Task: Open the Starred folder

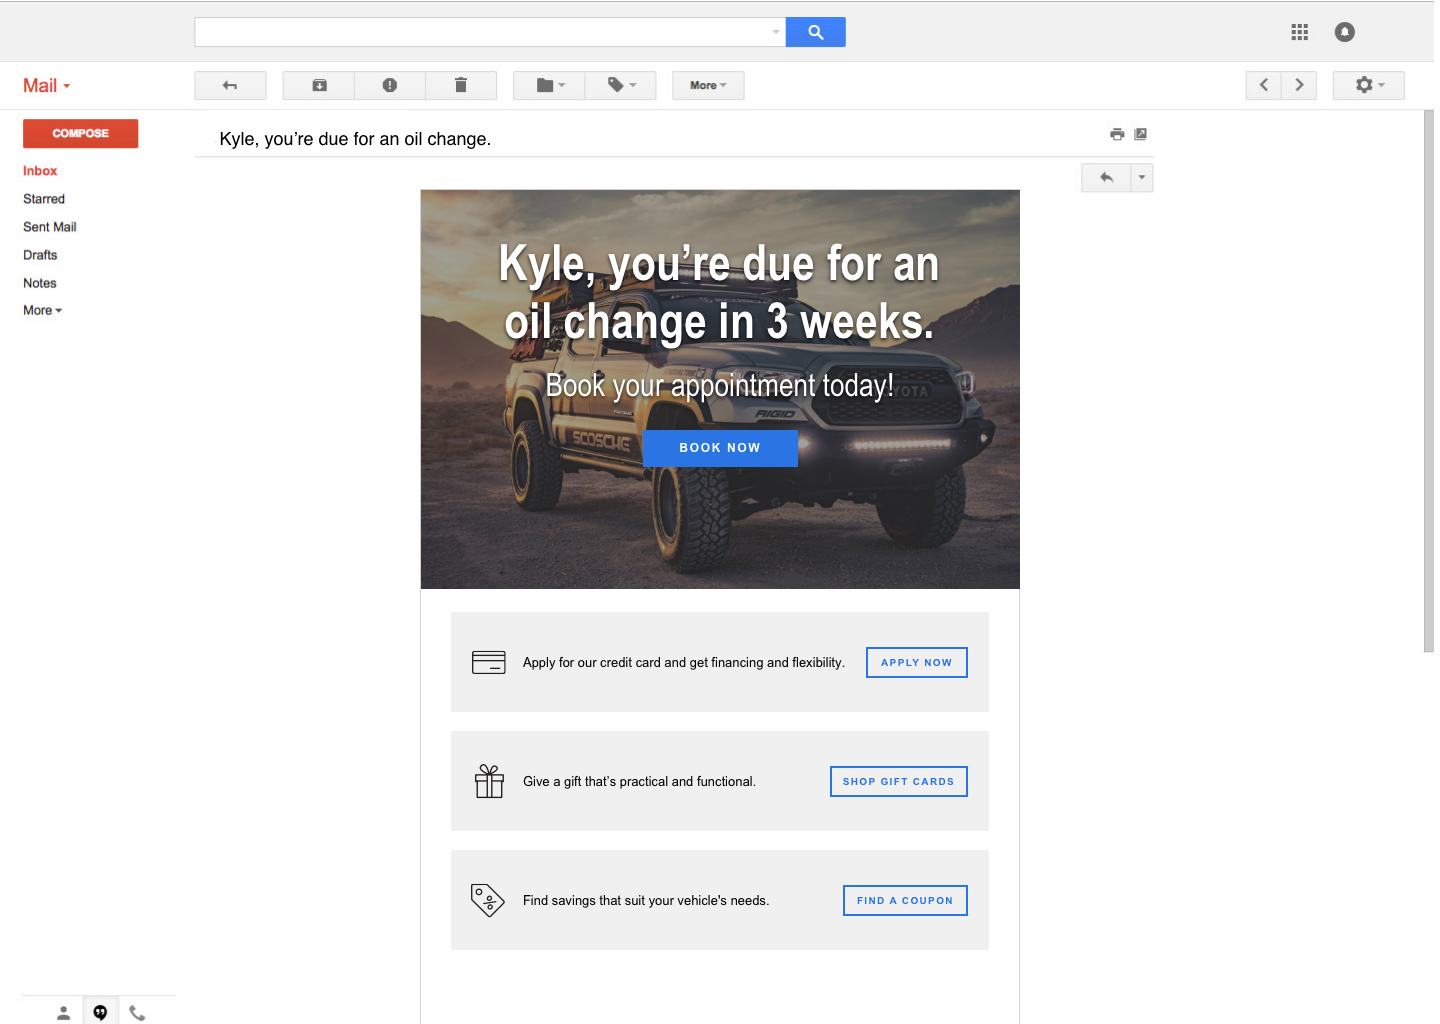Action: click(x=44, y=199)
